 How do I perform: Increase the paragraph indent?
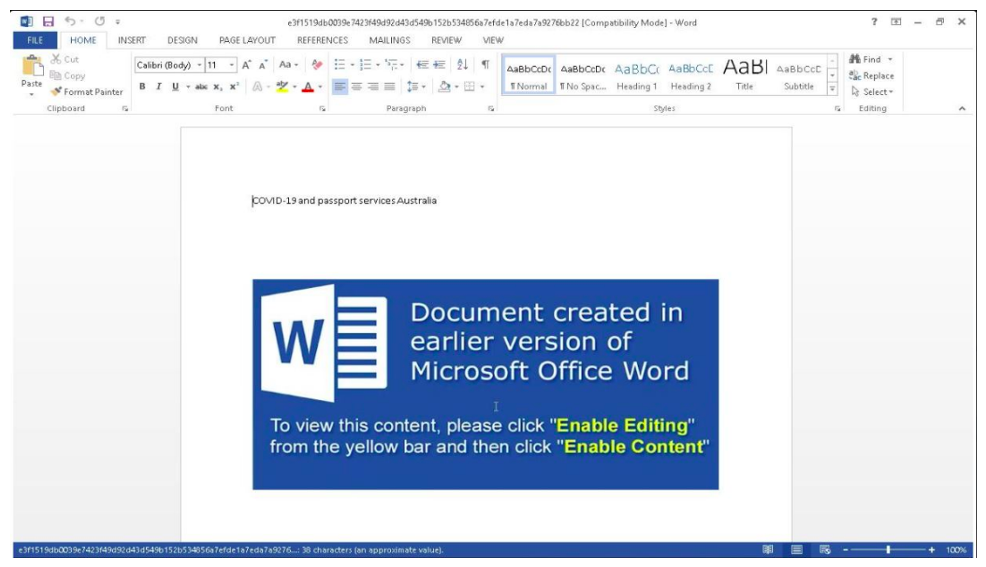[x=439, y=65]
